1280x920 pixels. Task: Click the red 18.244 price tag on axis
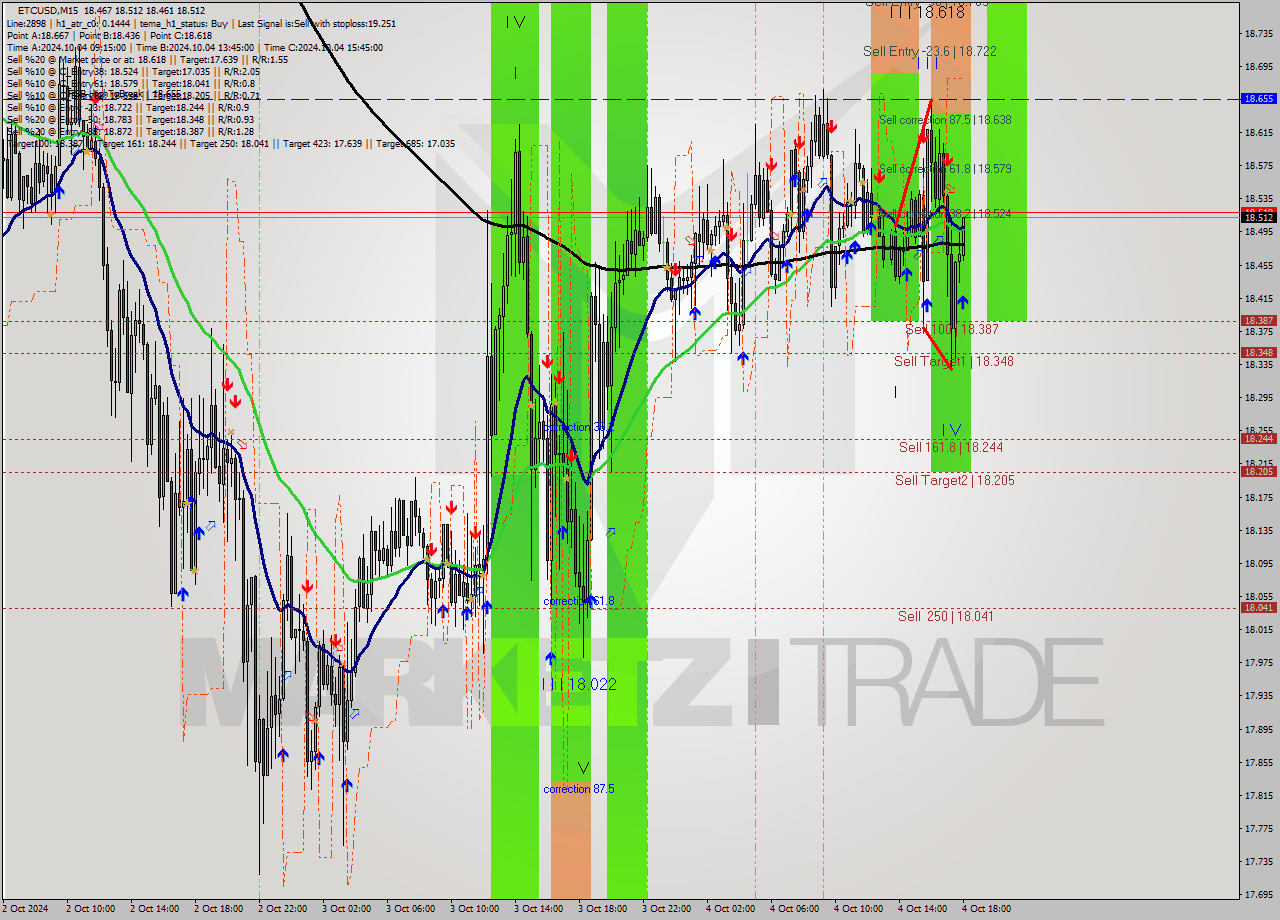1257,439
